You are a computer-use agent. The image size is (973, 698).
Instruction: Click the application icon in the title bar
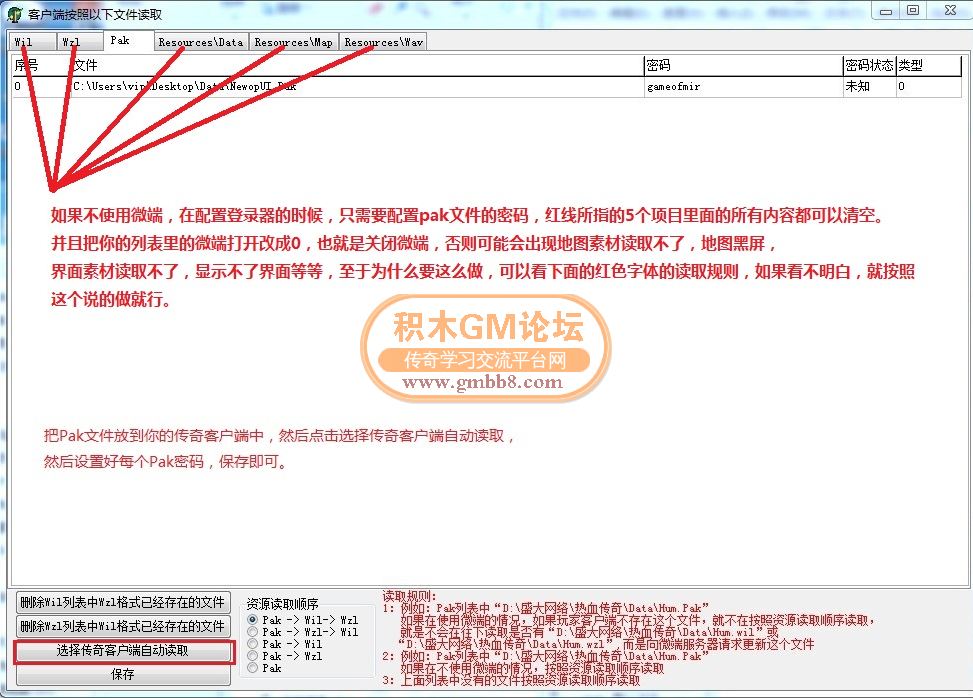pyautogui.click(x=15, y=14)
